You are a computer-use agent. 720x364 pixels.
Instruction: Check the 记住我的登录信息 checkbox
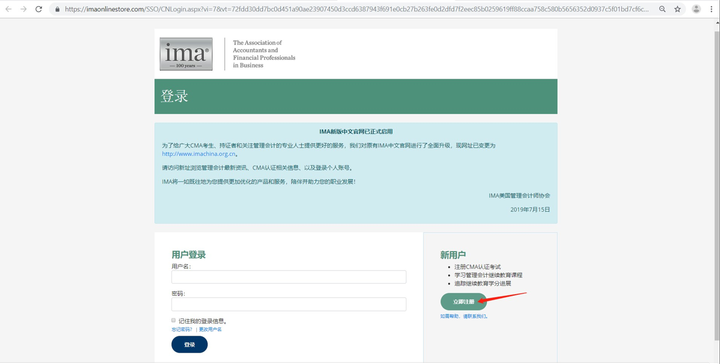click(174, 320)
